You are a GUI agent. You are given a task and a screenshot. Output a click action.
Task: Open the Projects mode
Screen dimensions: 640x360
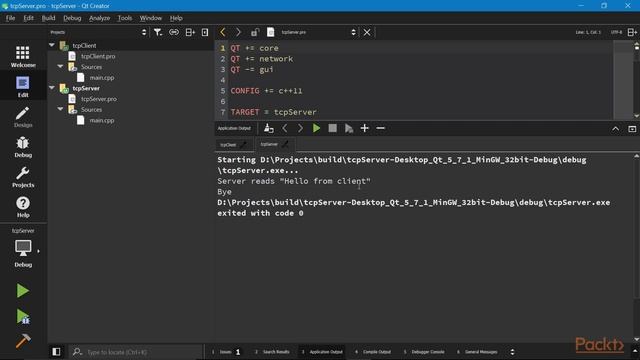(23, 177)
